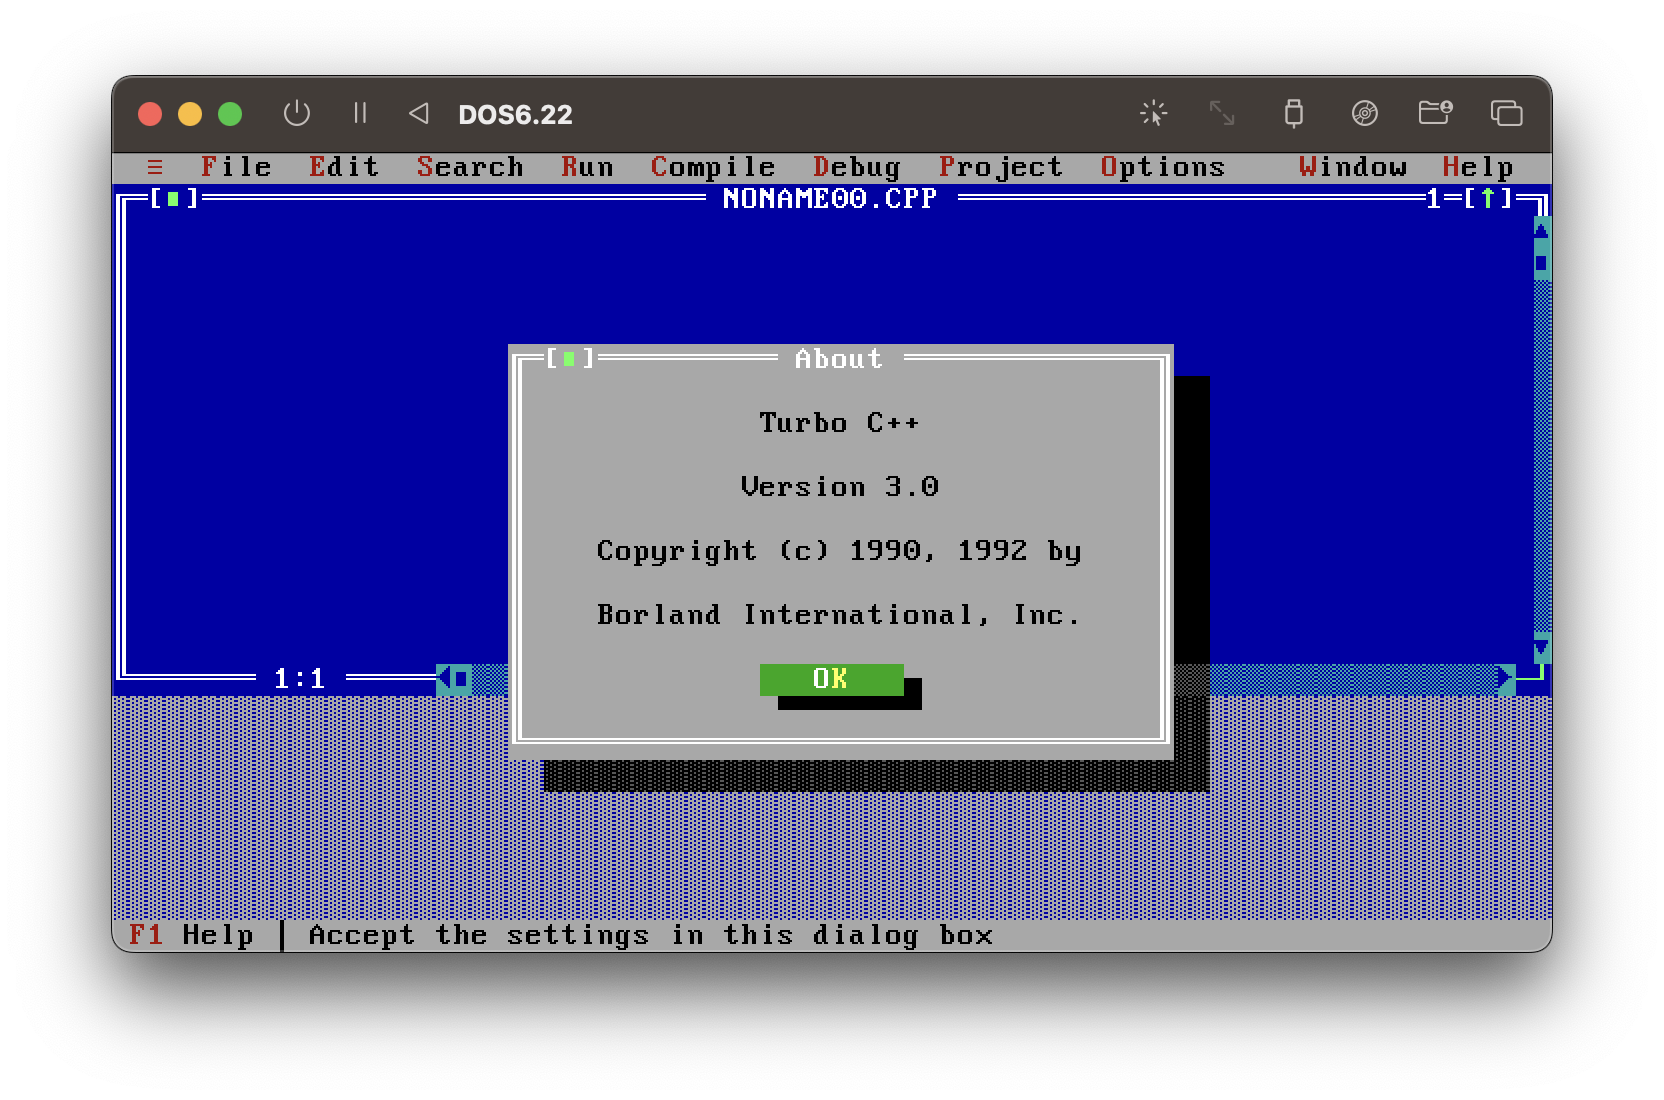Click the OK button in the About dialog
This screenshot has height=1100, width=1664.
point(831,679)
